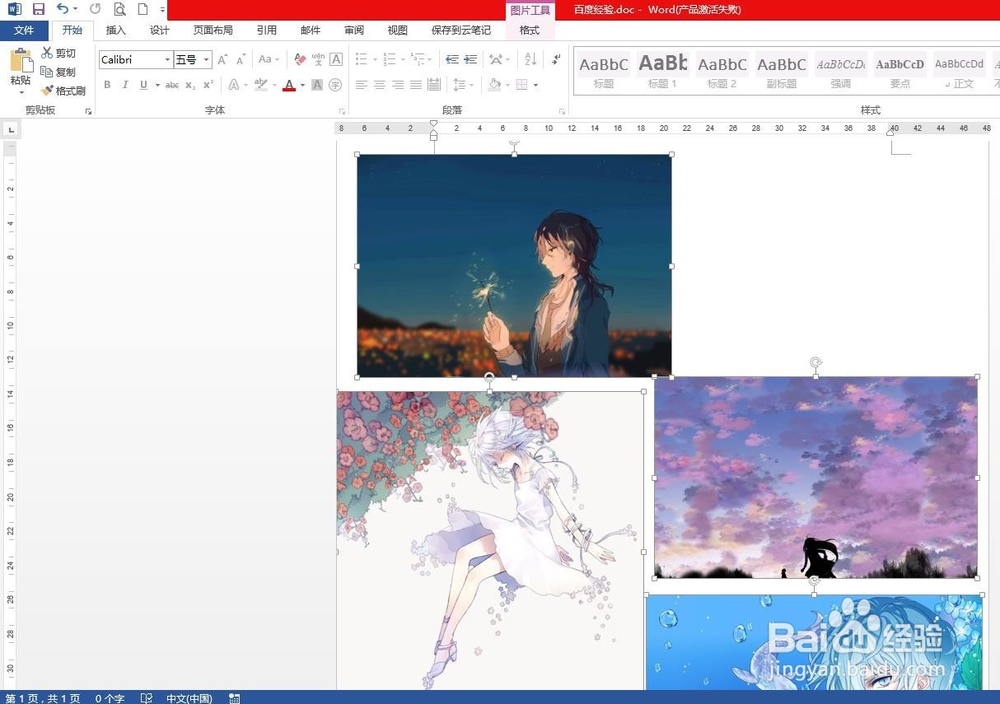Increase font size with A-up icon

[x=222, y=59]
